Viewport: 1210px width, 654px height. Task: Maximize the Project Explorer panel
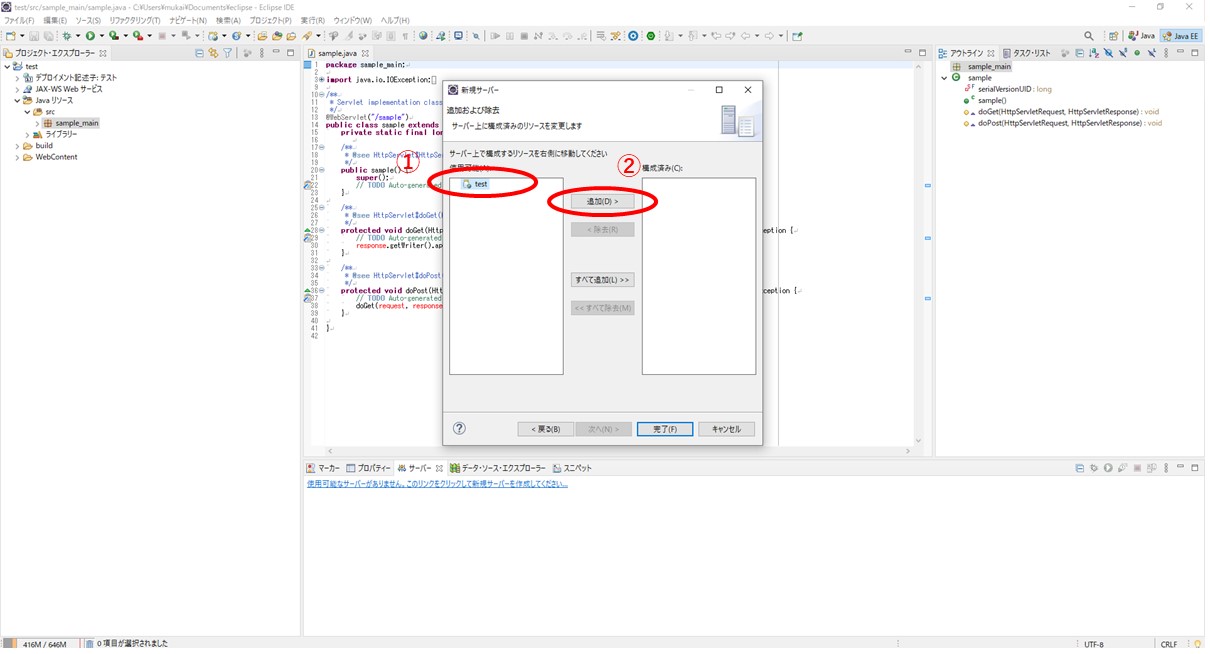point(290,53)
